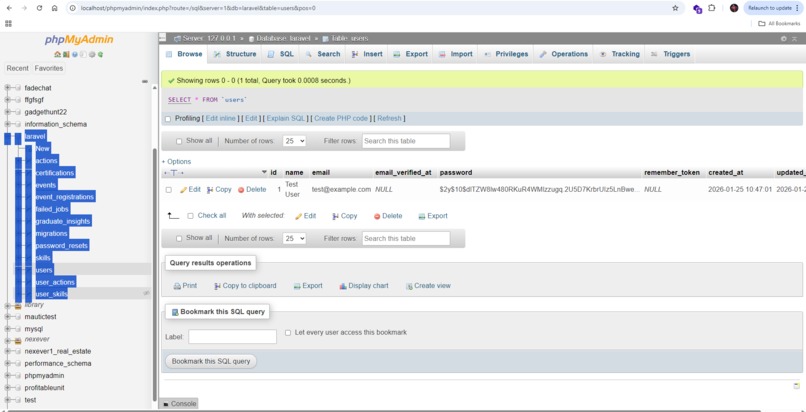Screen dimensions: 806x412
Task: Click the Export icon in the 'With selected' row
Action: coord(422,216)
